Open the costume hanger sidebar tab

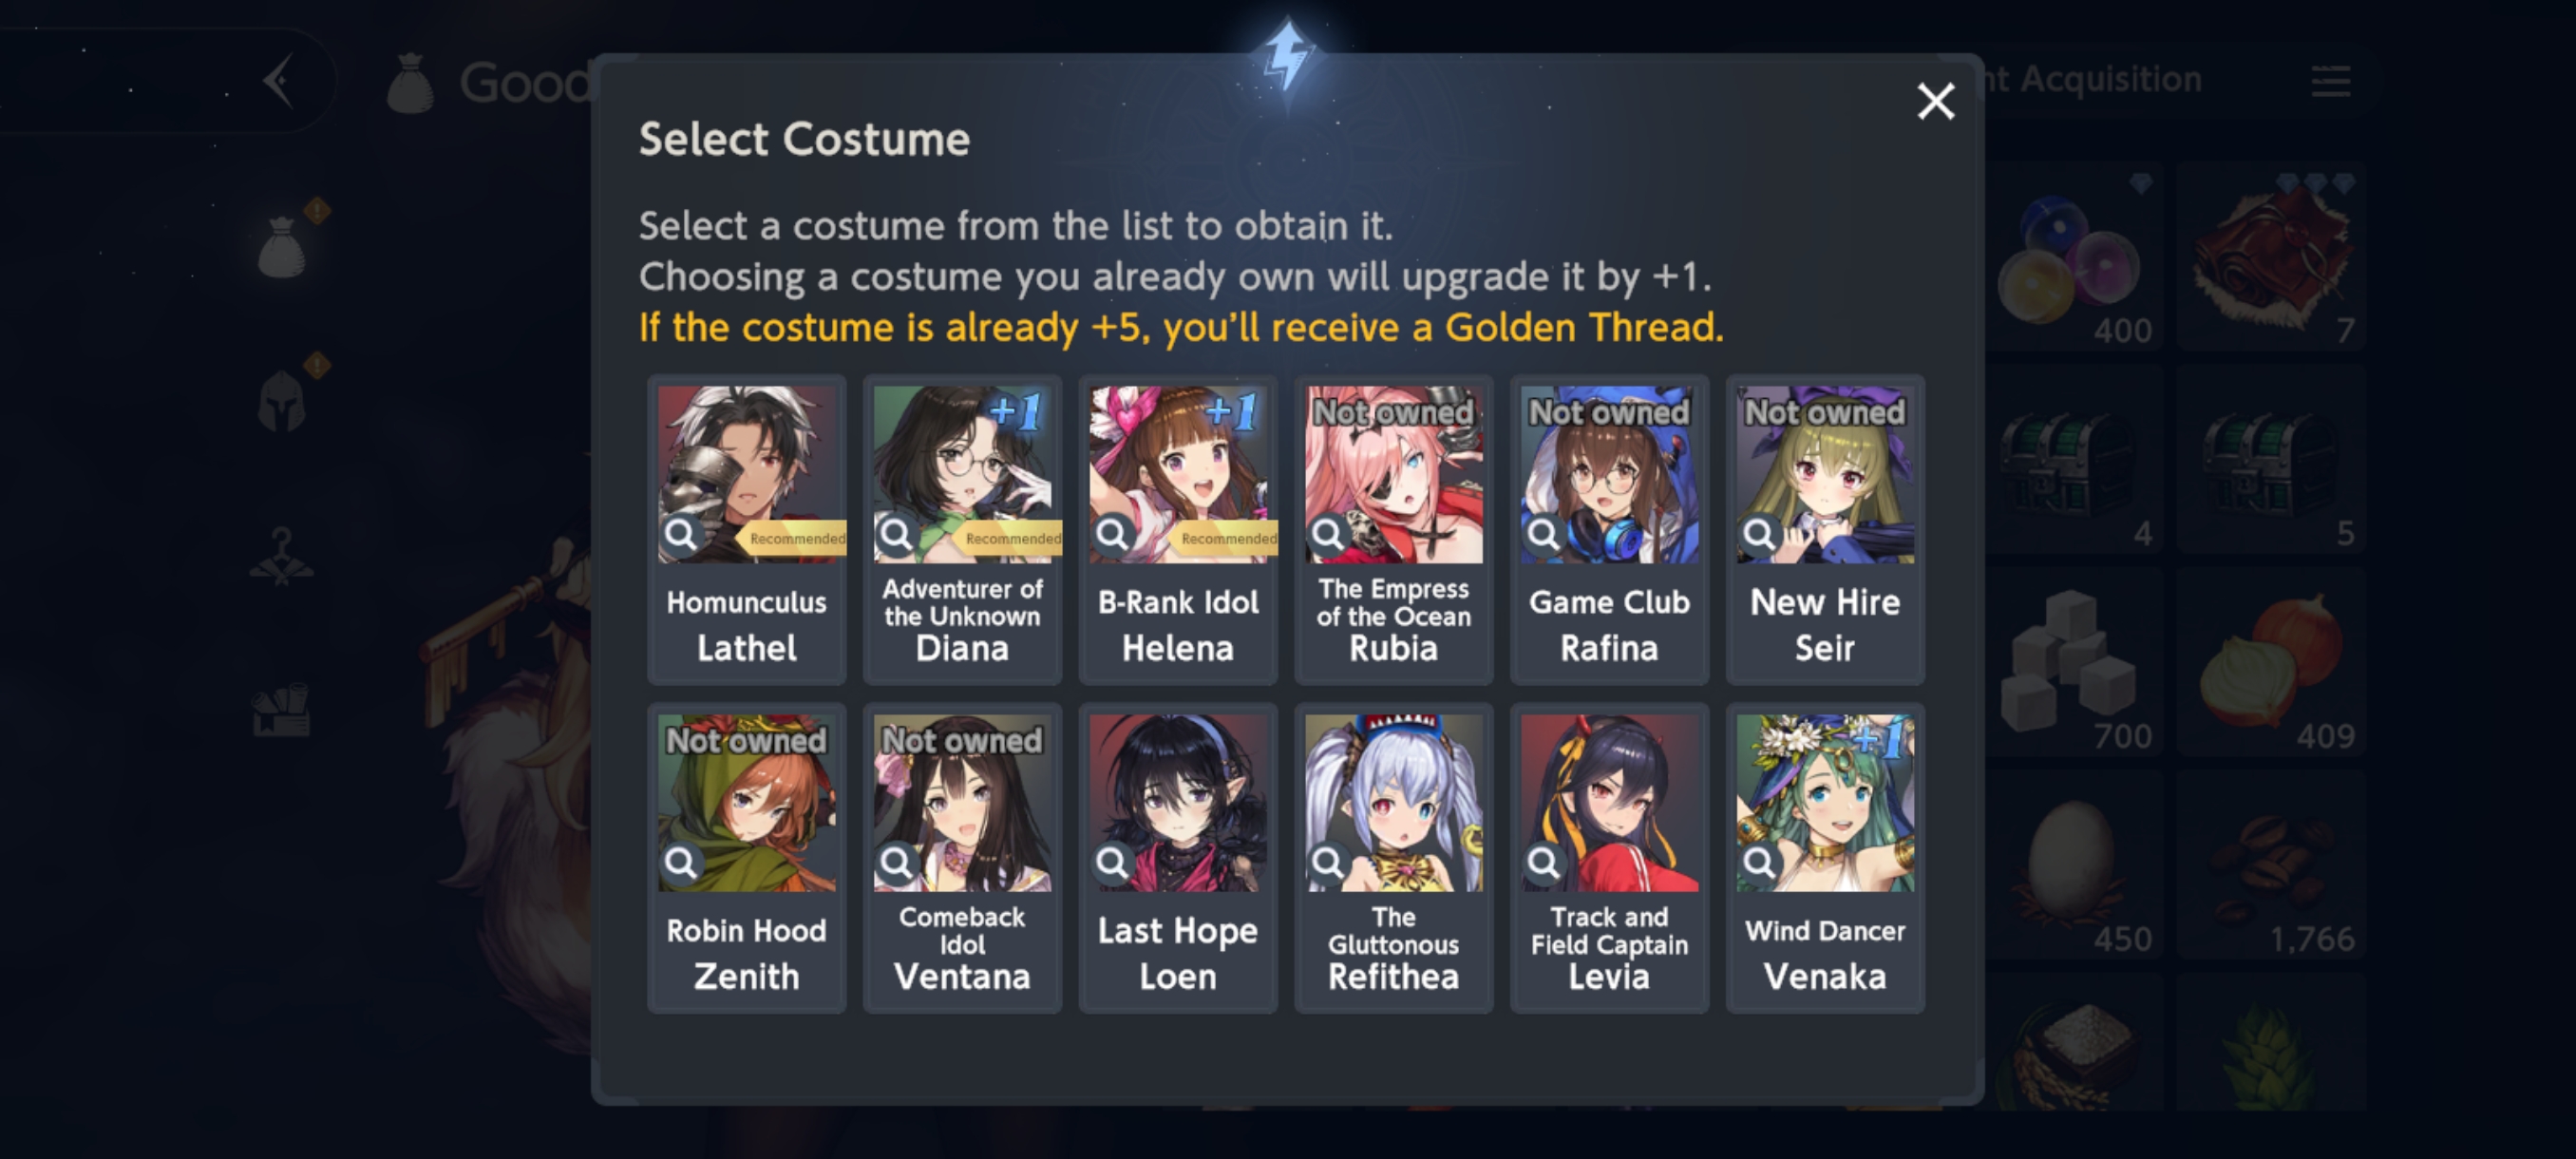(x=282, y=557)
